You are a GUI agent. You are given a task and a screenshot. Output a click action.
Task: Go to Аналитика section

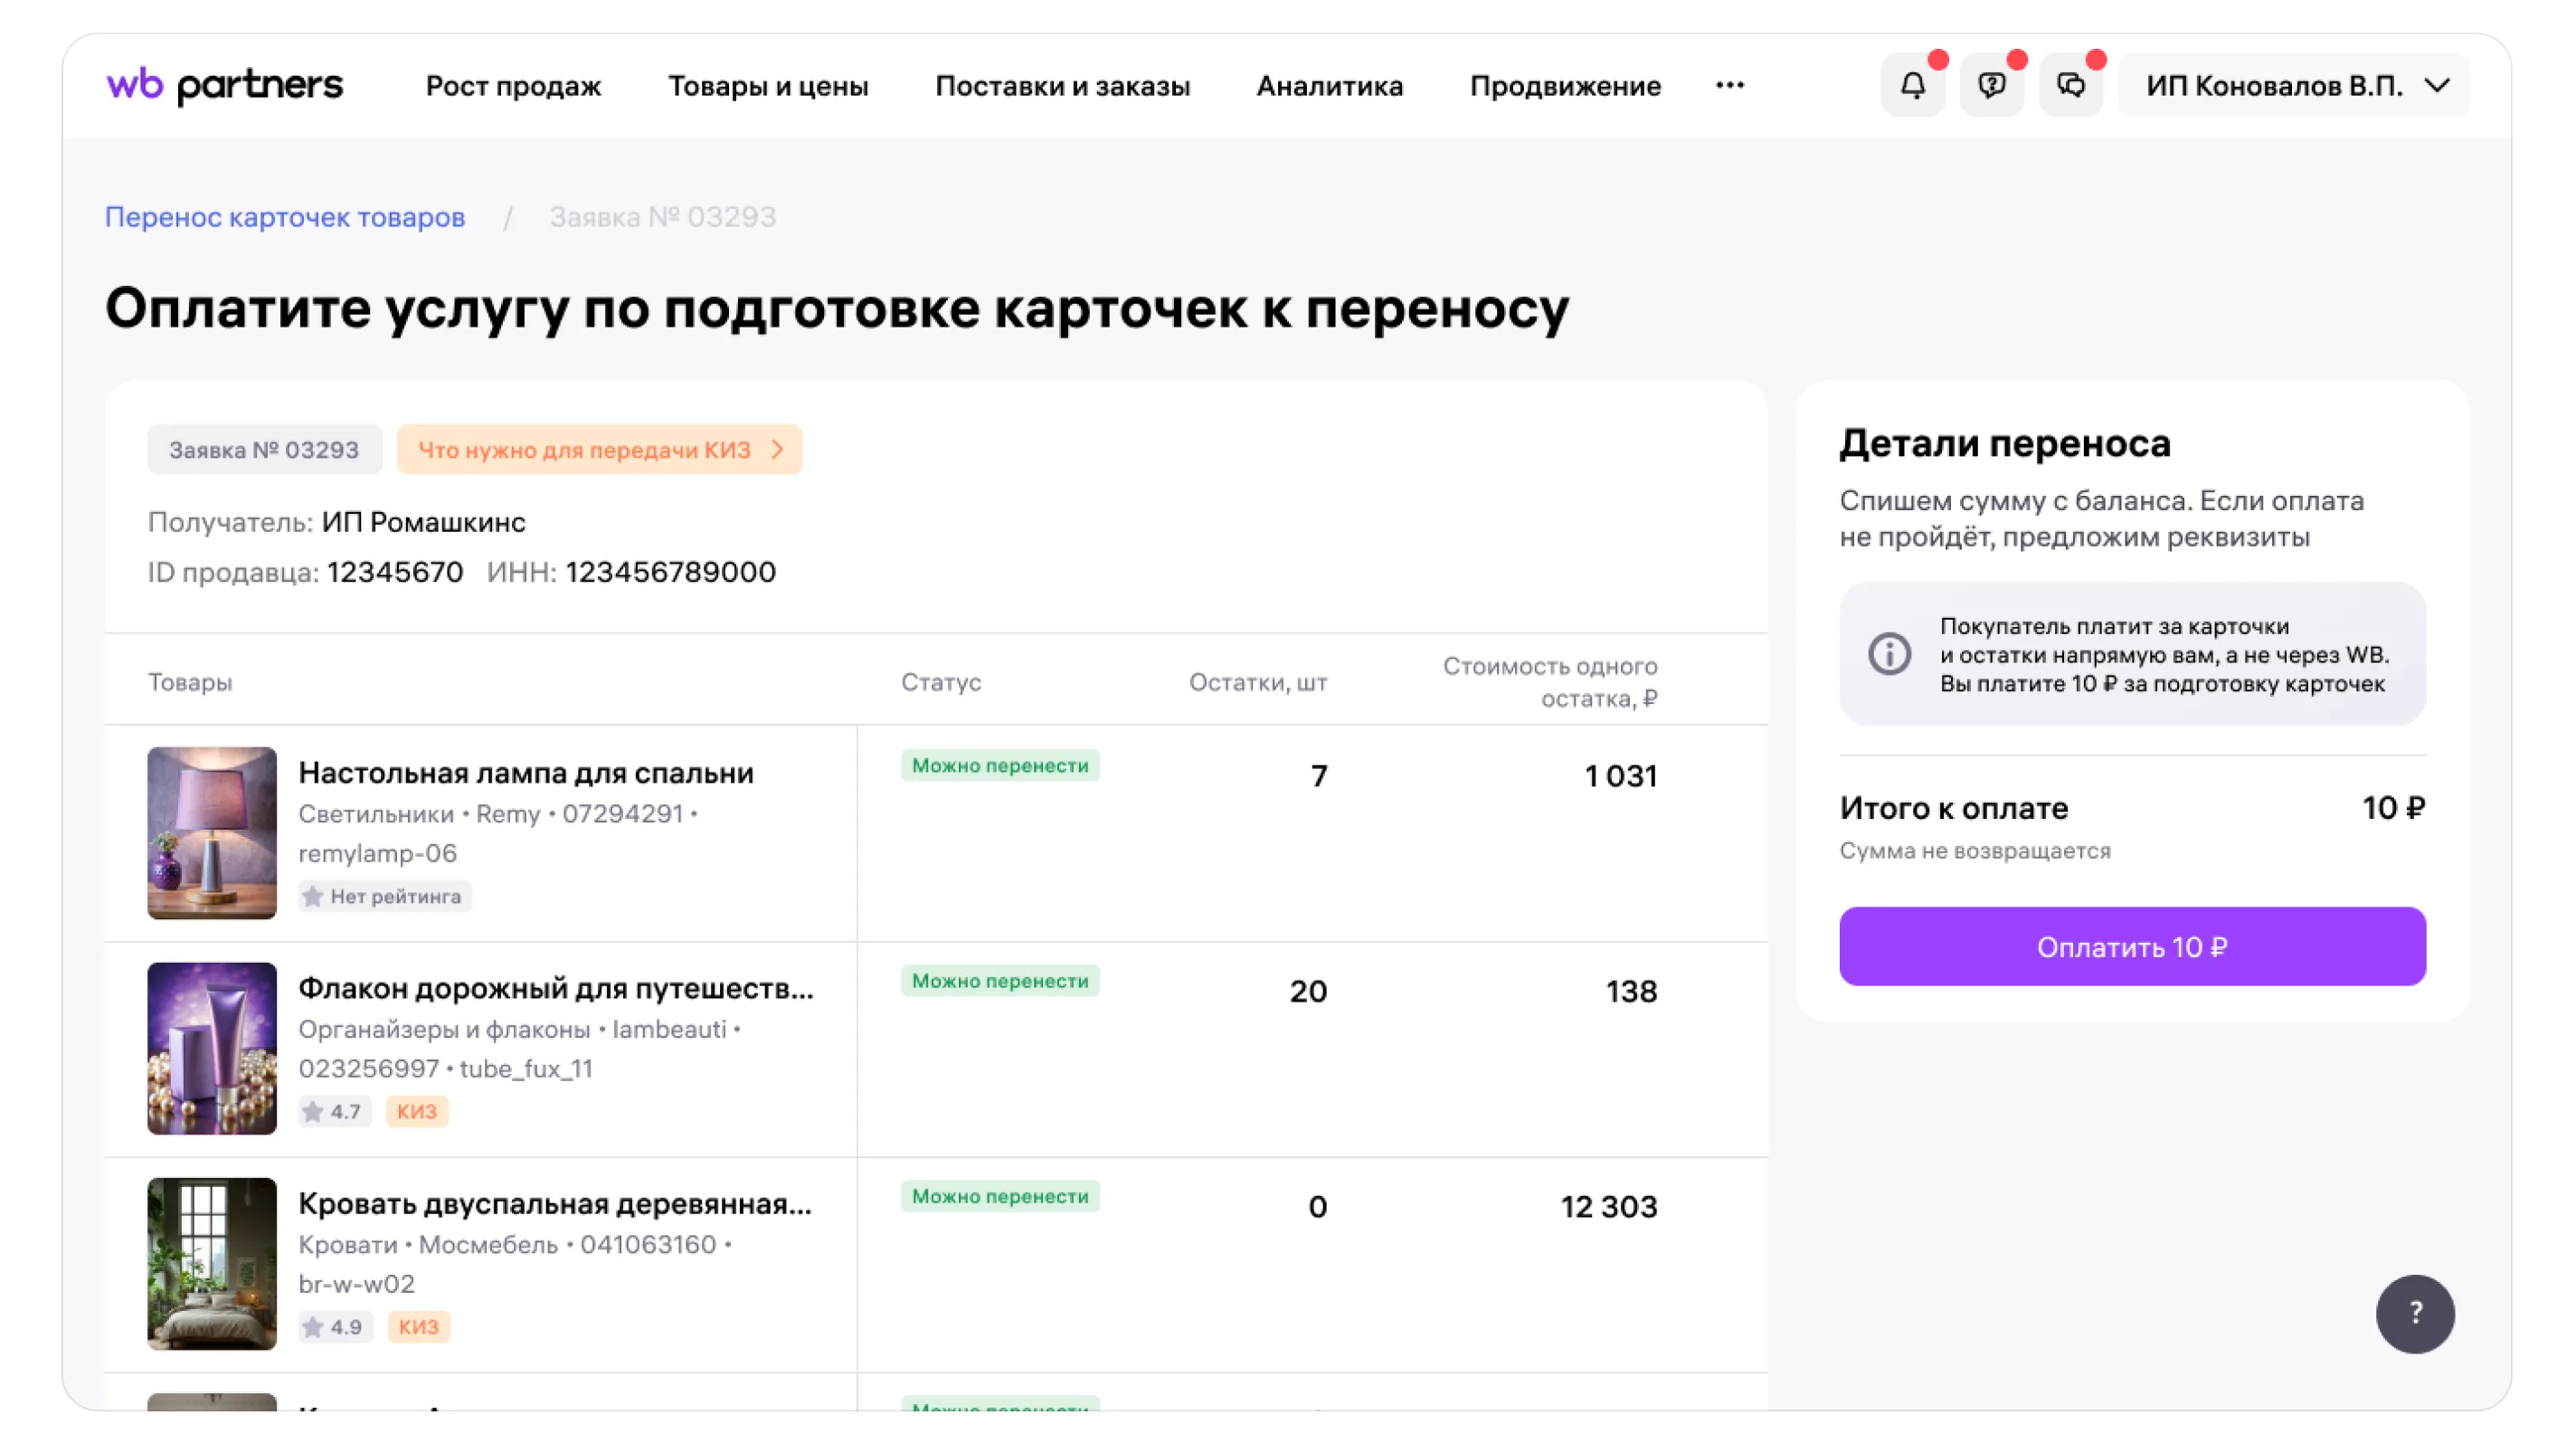[x=1329, y=86]
